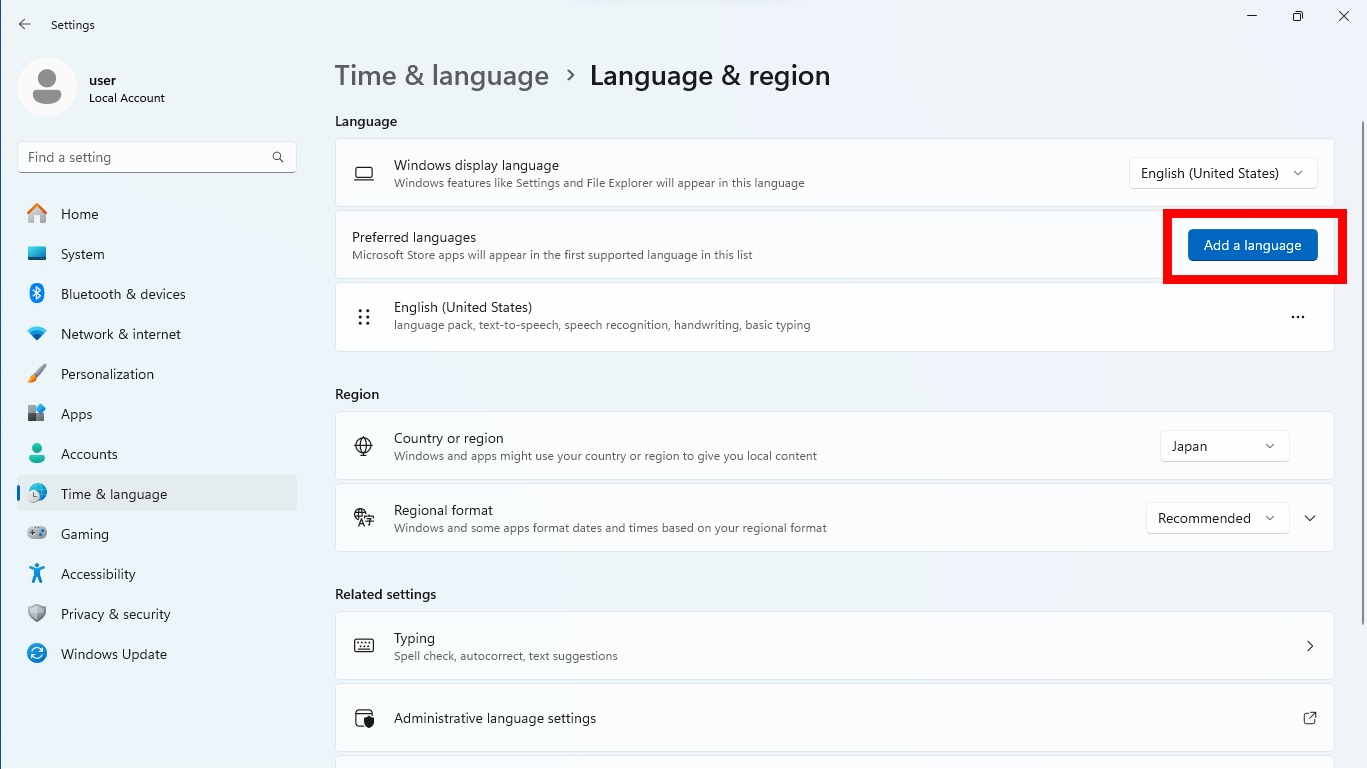Select the Personalization brush icon

pos(37,373)
